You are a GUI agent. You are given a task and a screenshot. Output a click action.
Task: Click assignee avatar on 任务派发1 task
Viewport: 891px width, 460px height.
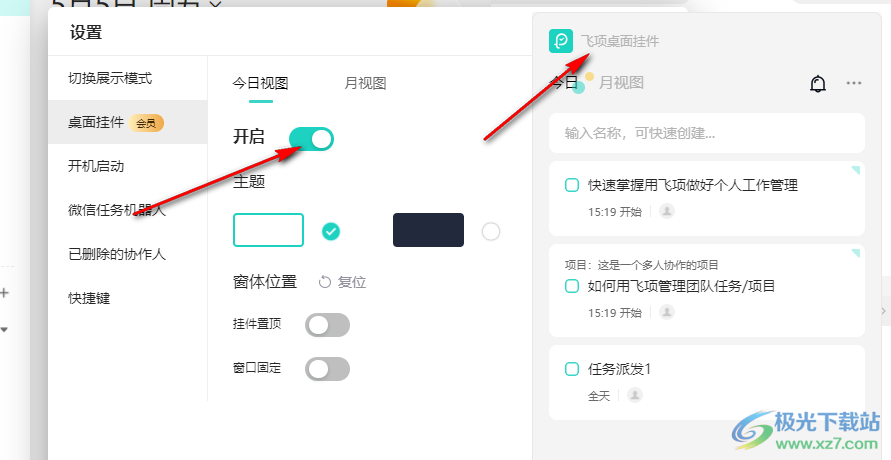pos(635,395)
